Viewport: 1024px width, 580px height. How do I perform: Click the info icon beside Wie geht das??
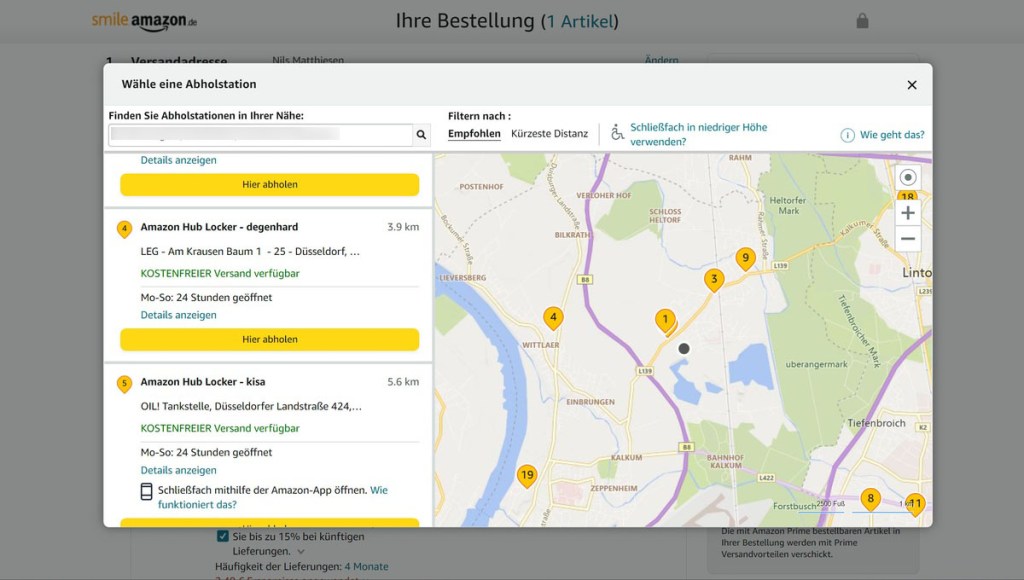coord(847,135)
